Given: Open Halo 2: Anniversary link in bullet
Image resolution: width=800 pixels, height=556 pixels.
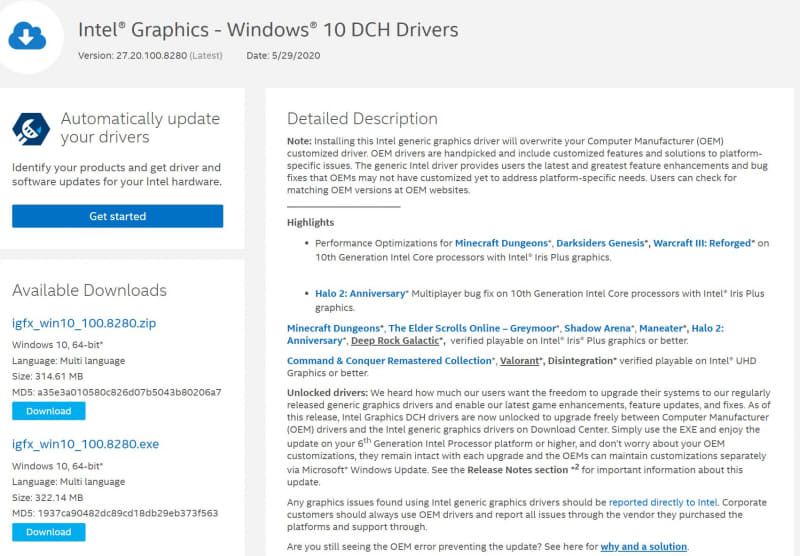Looking at the screenshot, I should point(360,294).
